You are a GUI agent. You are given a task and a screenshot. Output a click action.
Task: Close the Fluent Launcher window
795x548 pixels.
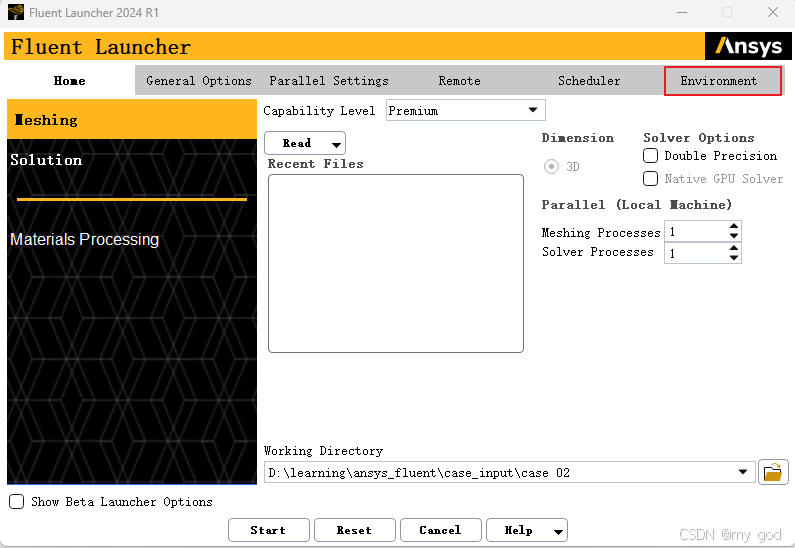[773, 12]
